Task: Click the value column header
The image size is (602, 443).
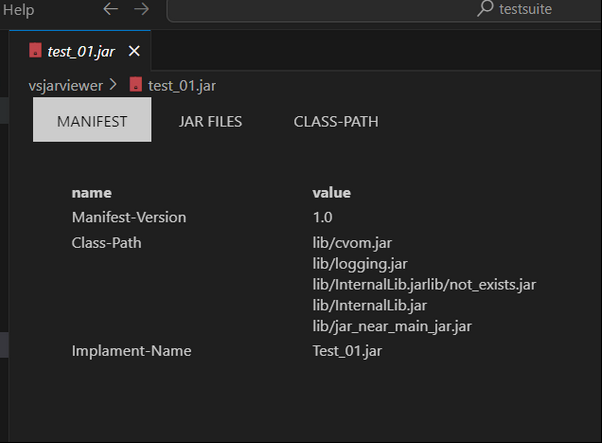Action: [331, 193]
